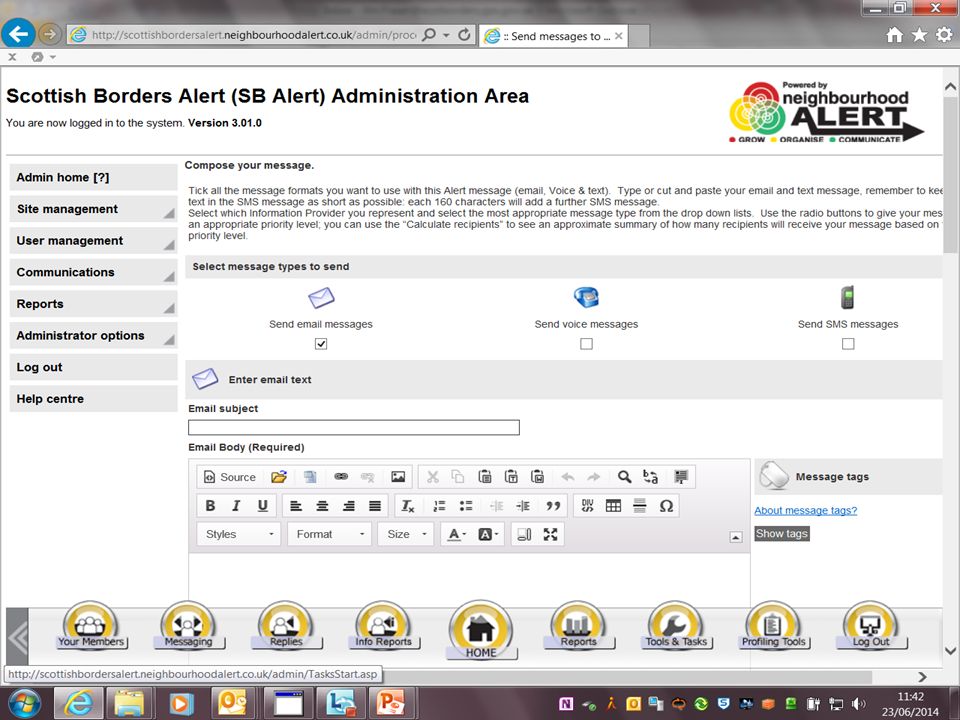The height and width of the screenshot is (720, 960).
Task: Expand the Reports sidebar menu
Action: coord(94,304)
